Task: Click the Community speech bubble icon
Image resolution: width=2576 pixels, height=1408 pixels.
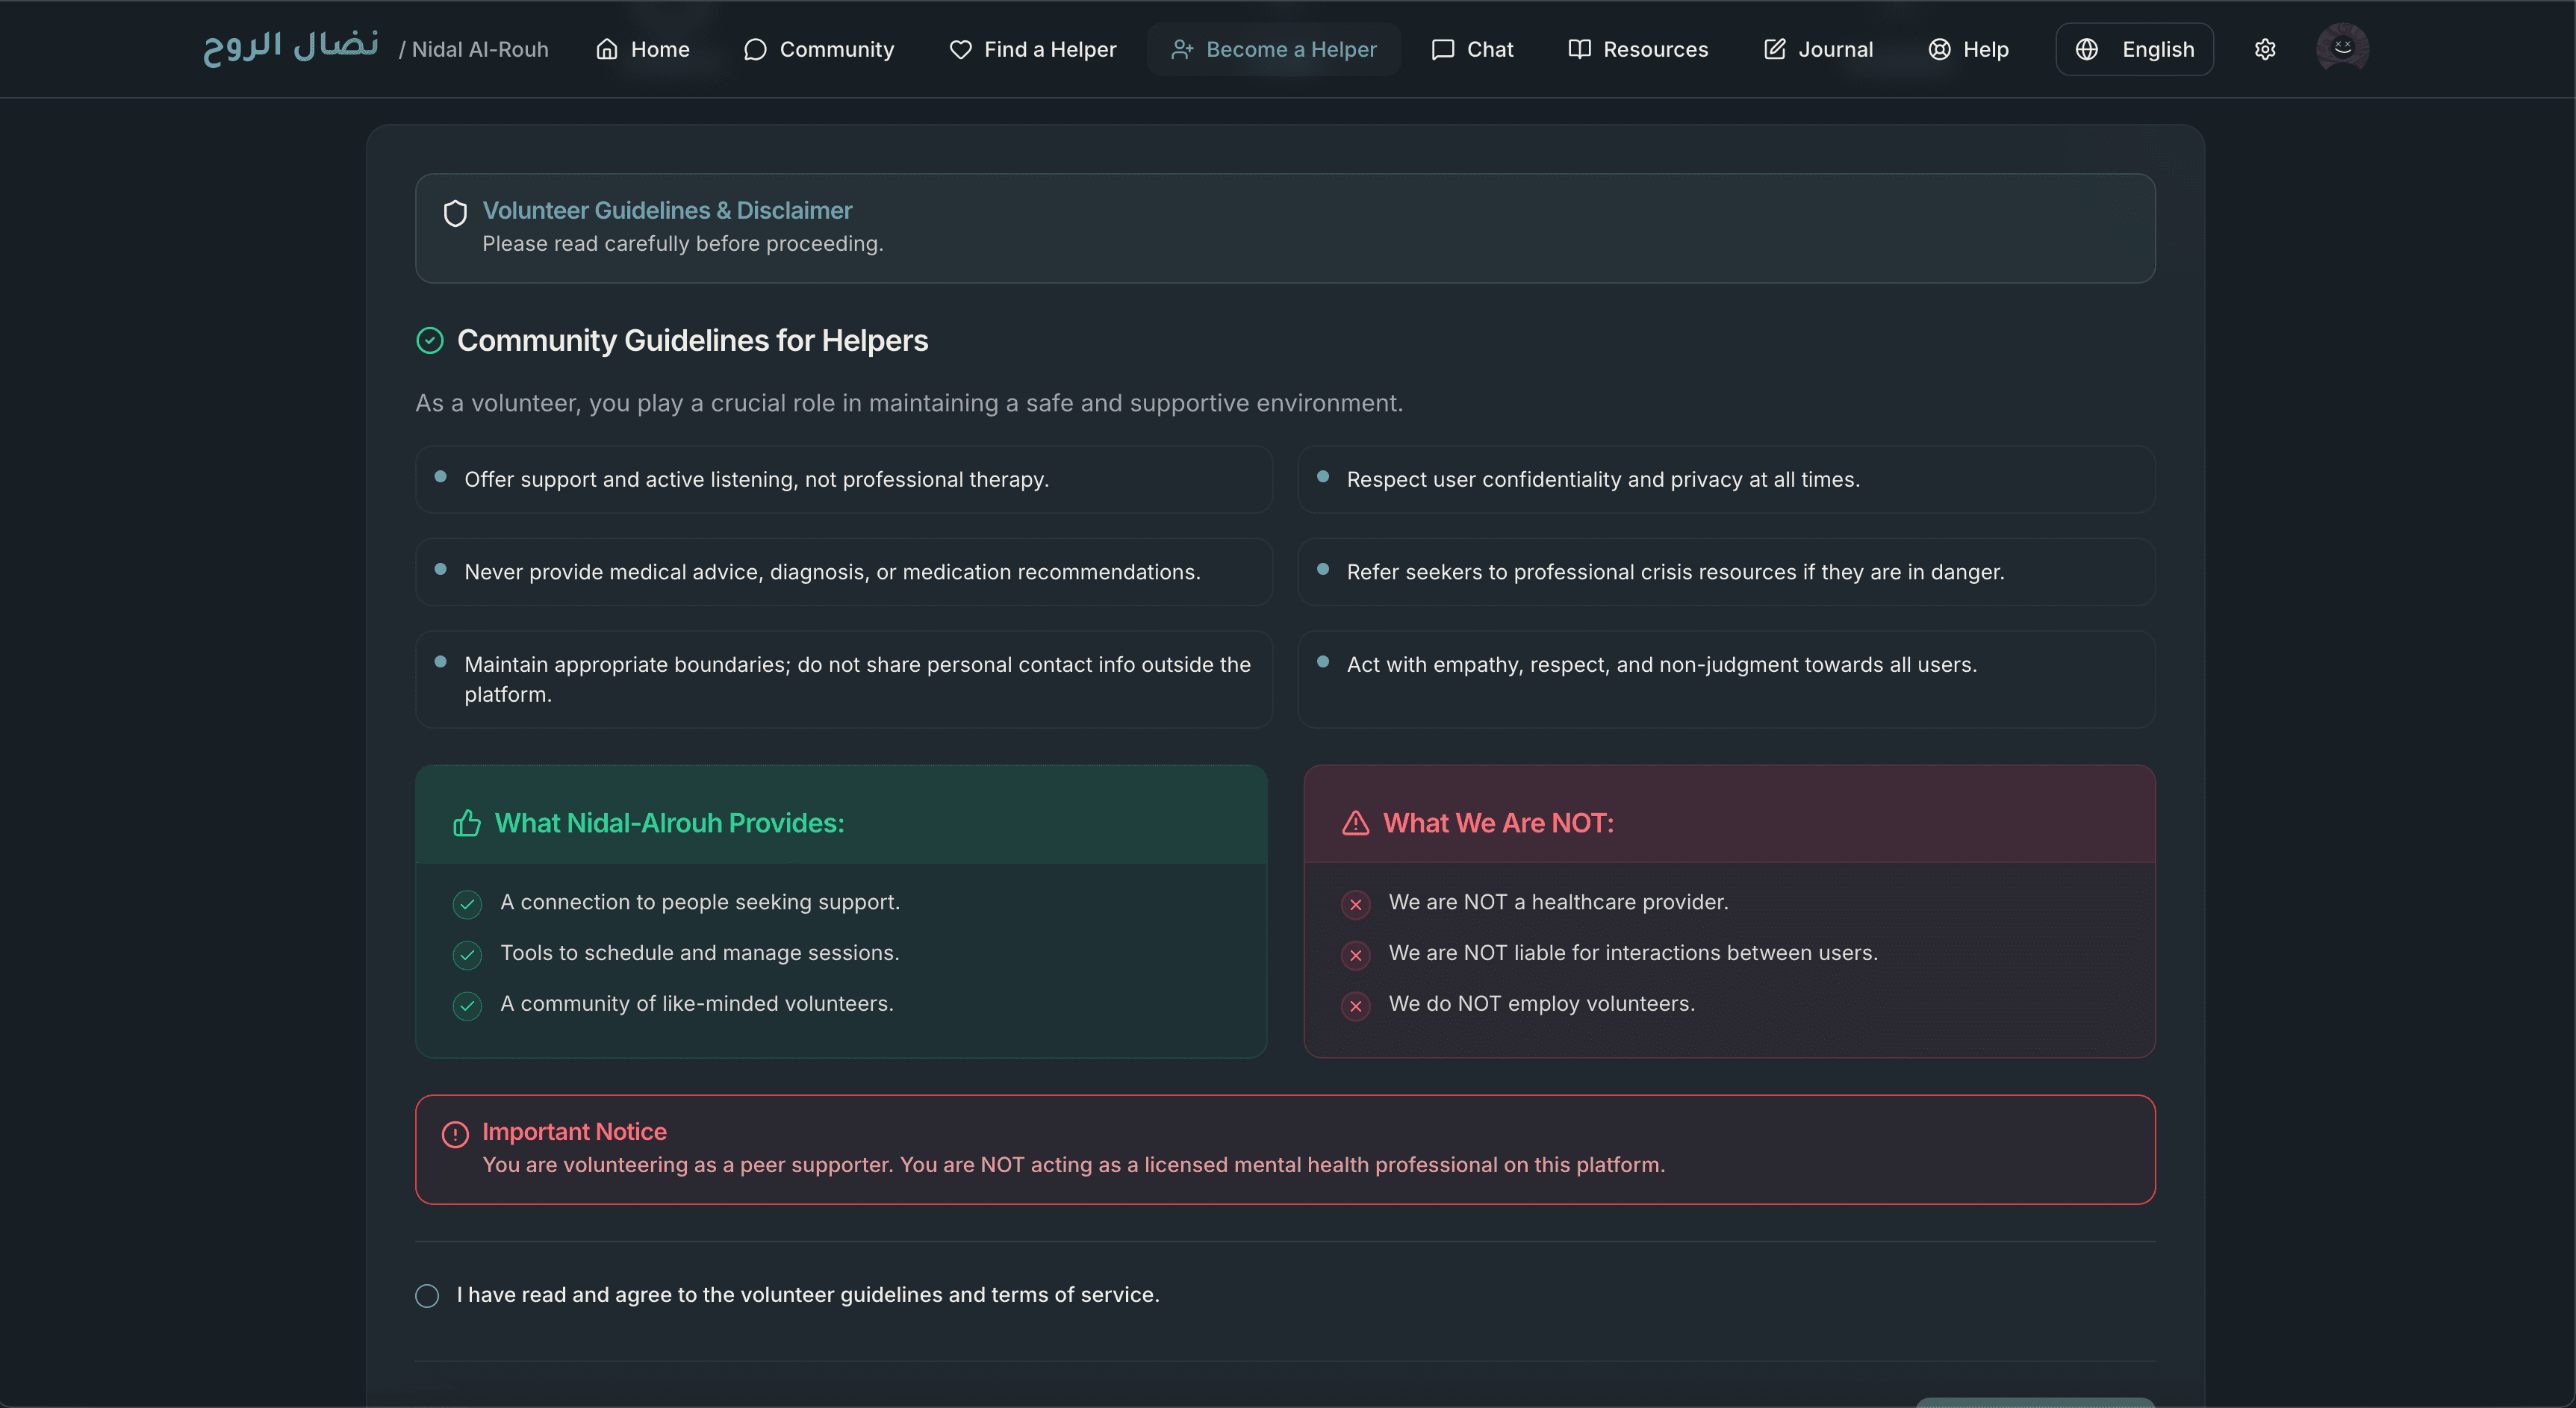Action: (755, 49)
